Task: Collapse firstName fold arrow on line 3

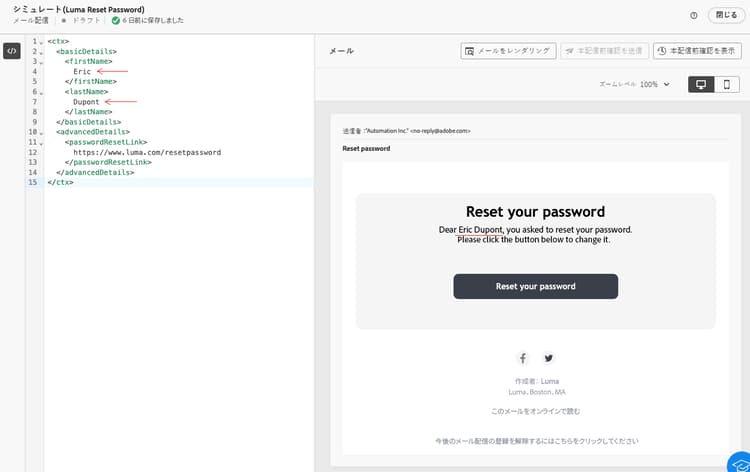Action: pos(41,62)
